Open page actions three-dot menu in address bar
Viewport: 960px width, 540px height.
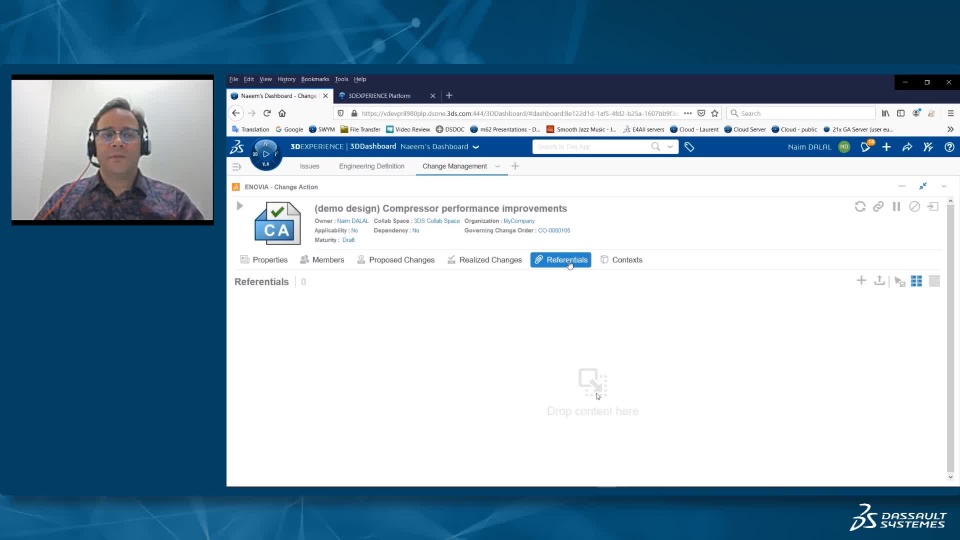pyautogui.click(x=688, y=113)
